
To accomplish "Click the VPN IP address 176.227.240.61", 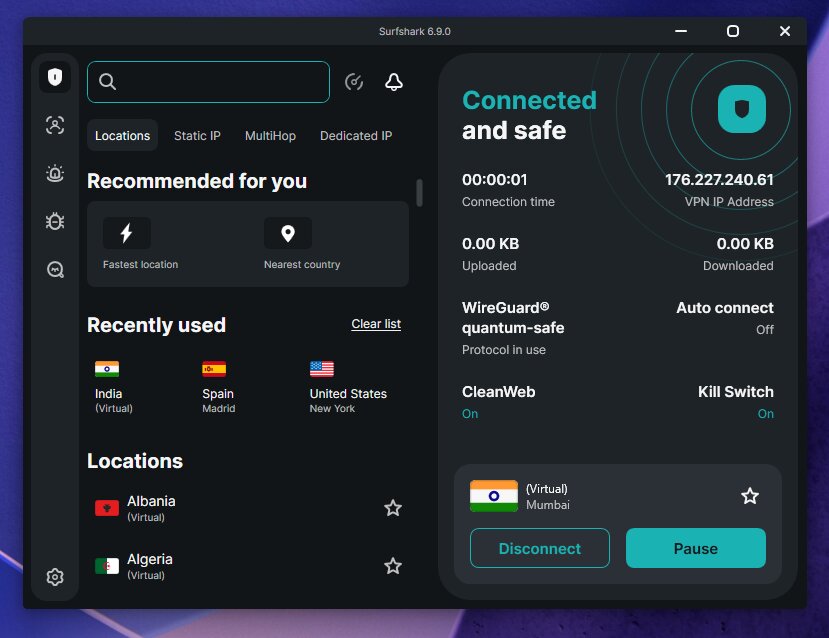I will click(719, 180).
